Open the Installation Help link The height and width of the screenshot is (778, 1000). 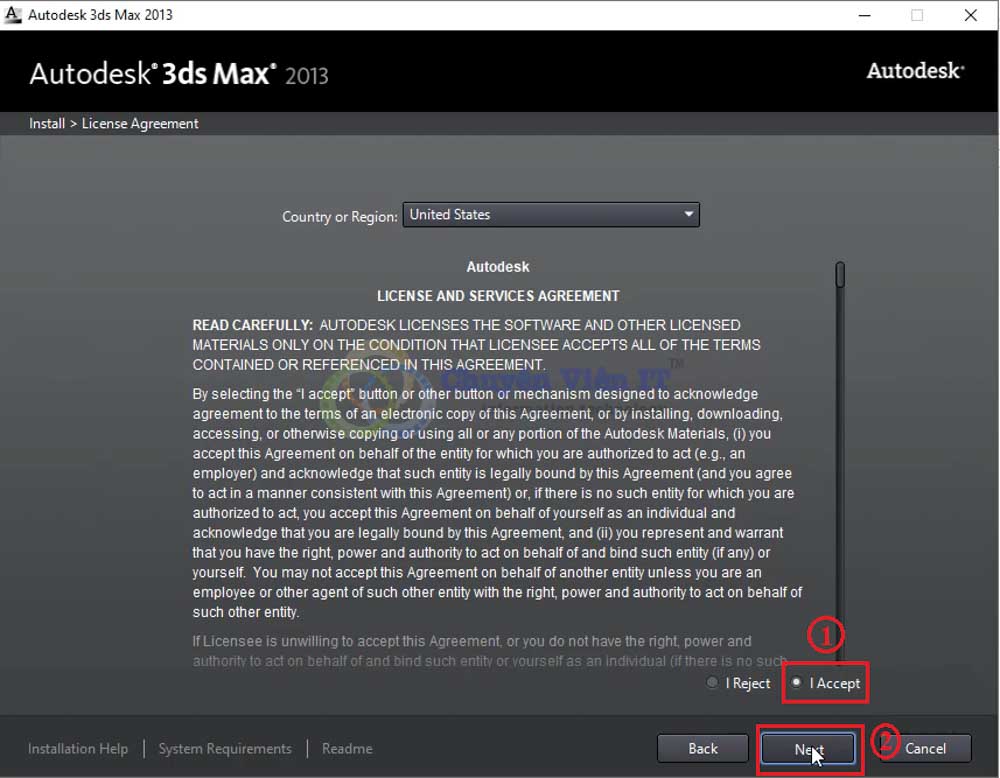coord(78,749)
